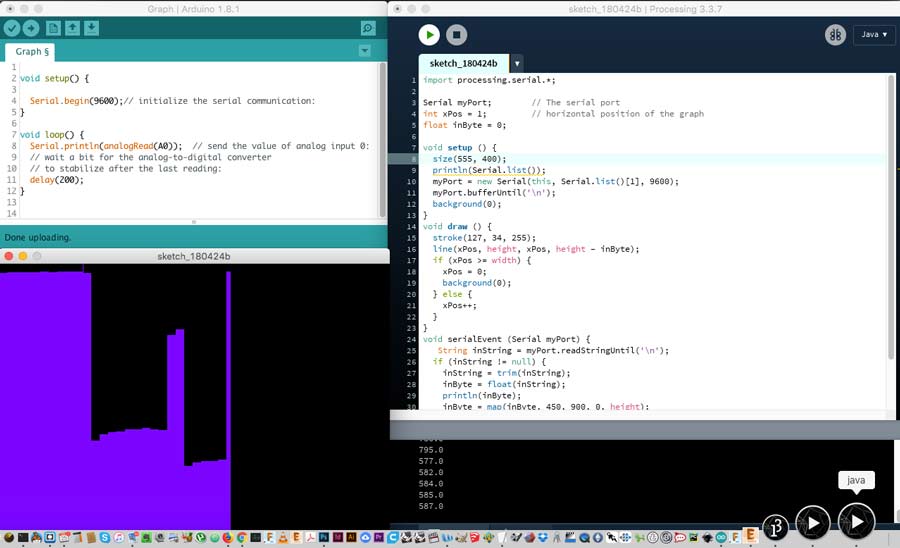Screen dimensions: 900x548
Task: Open the Arduino tab dropdown menu
Action: [365, 51]
